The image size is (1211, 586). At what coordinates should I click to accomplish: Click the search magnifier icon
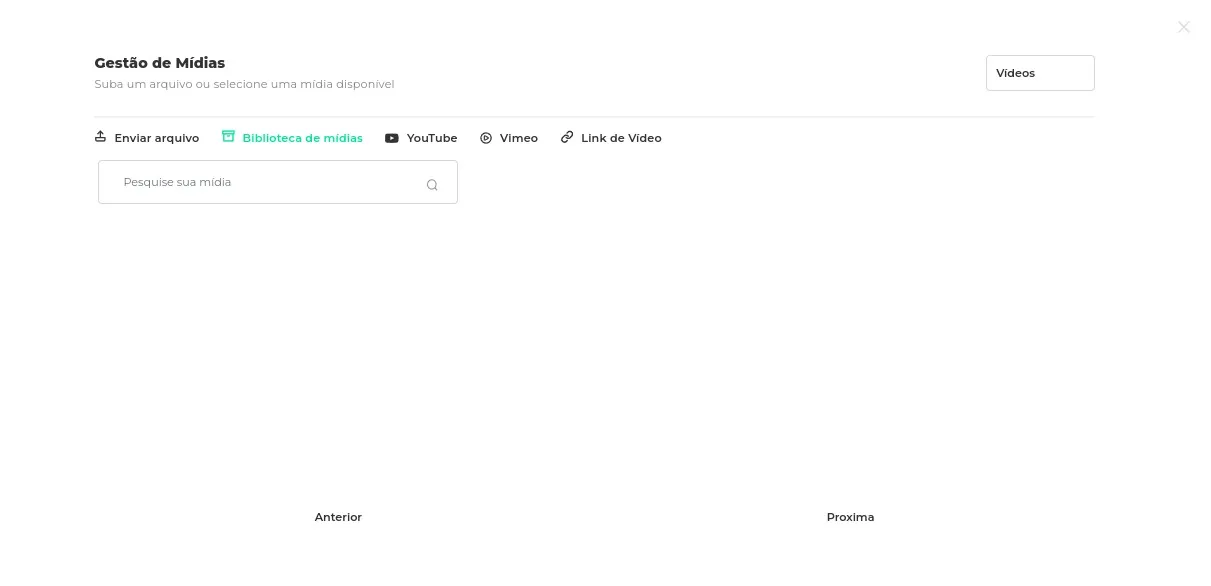[x=432, y=184]
